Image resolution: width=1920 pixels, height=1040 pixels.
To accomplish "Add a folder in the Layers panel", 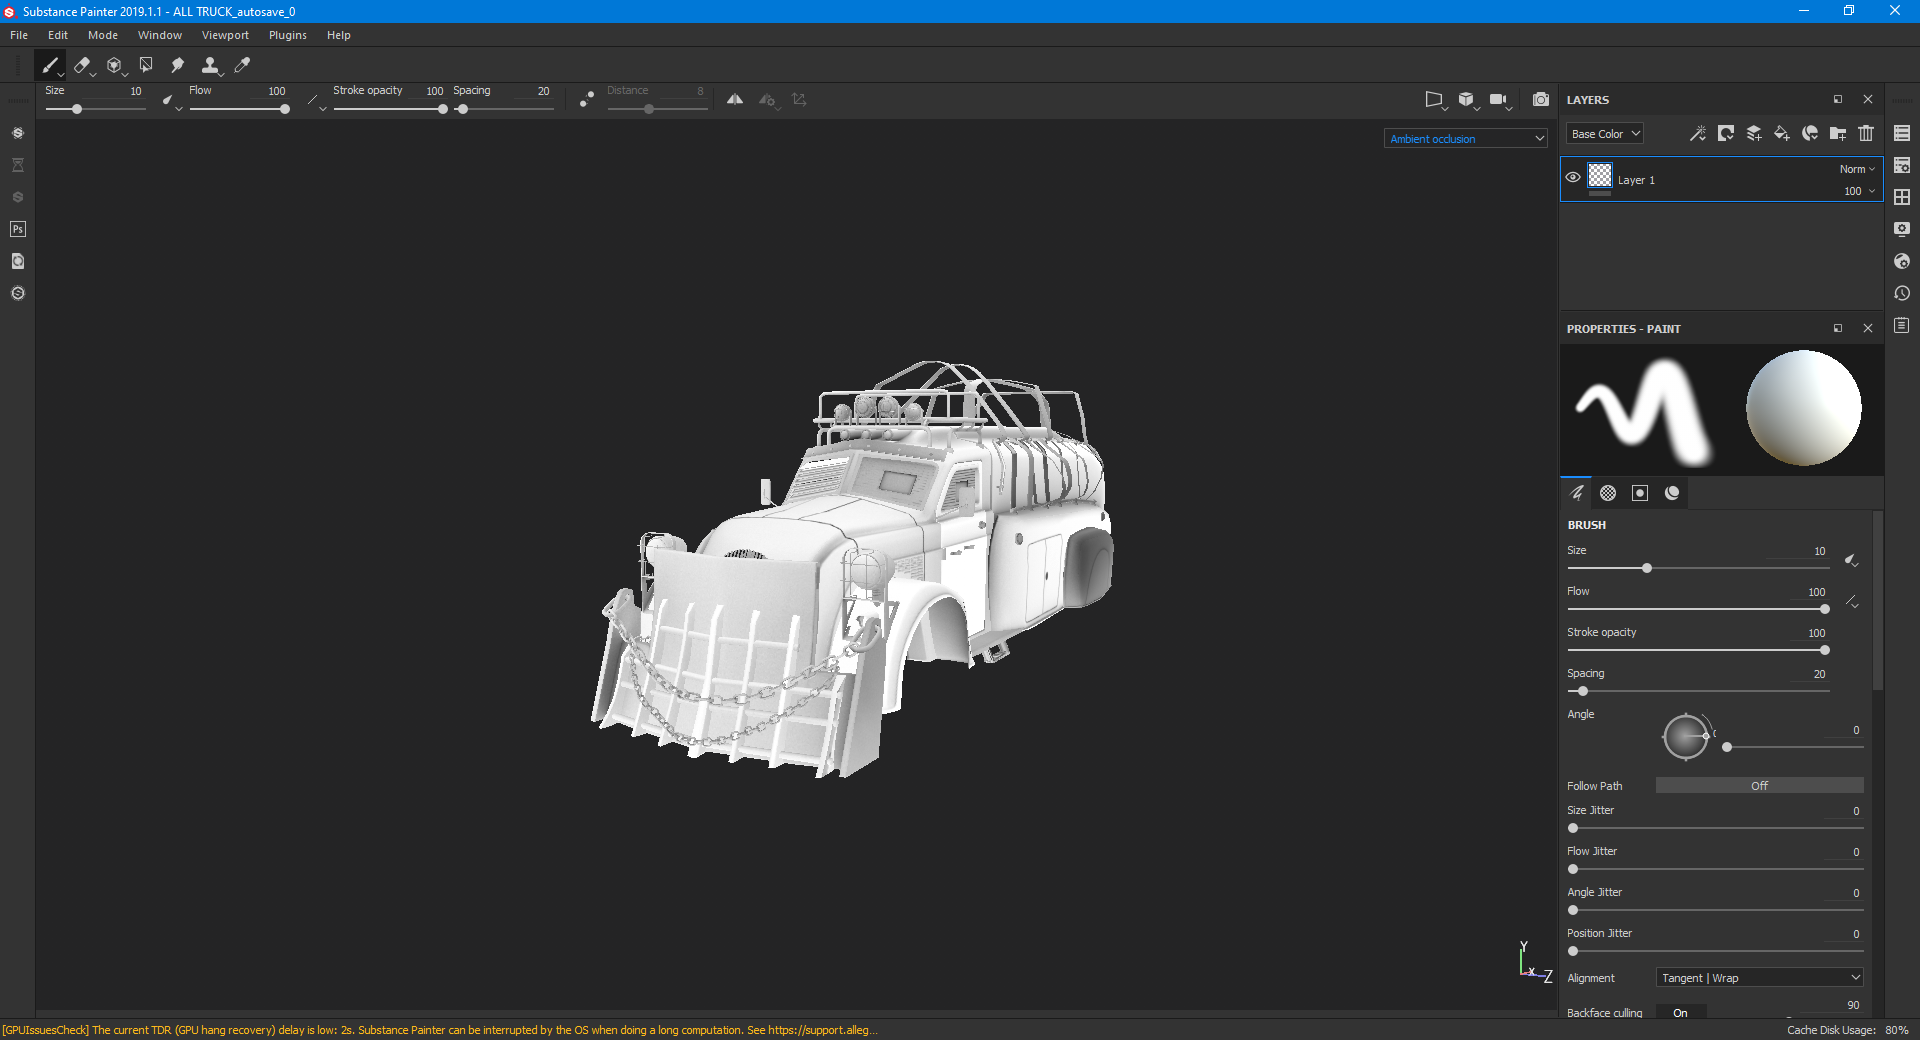I will (x=1838, y=133).
